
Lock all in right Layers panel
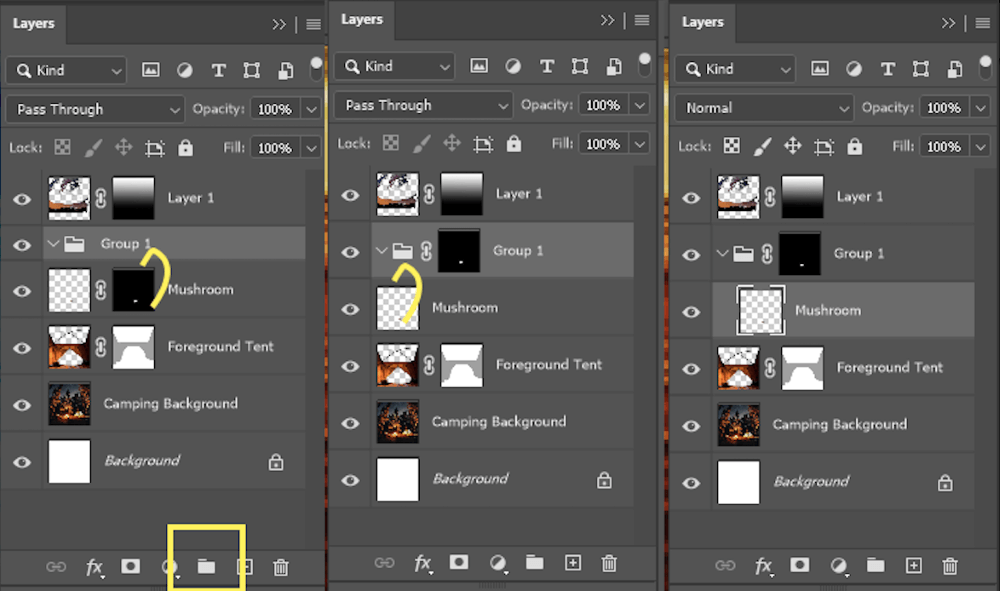pos(855,147)
